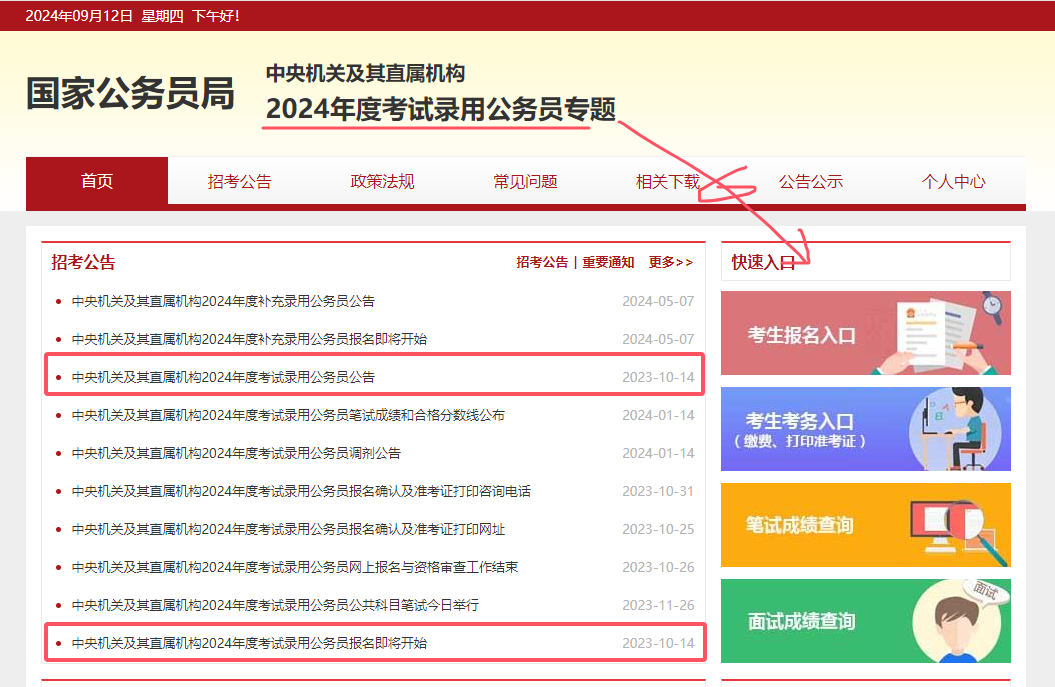Click the 2023-11-26 date text
Image resolution: width=1055 pixels, height=687 pixels.
[658, 606]
